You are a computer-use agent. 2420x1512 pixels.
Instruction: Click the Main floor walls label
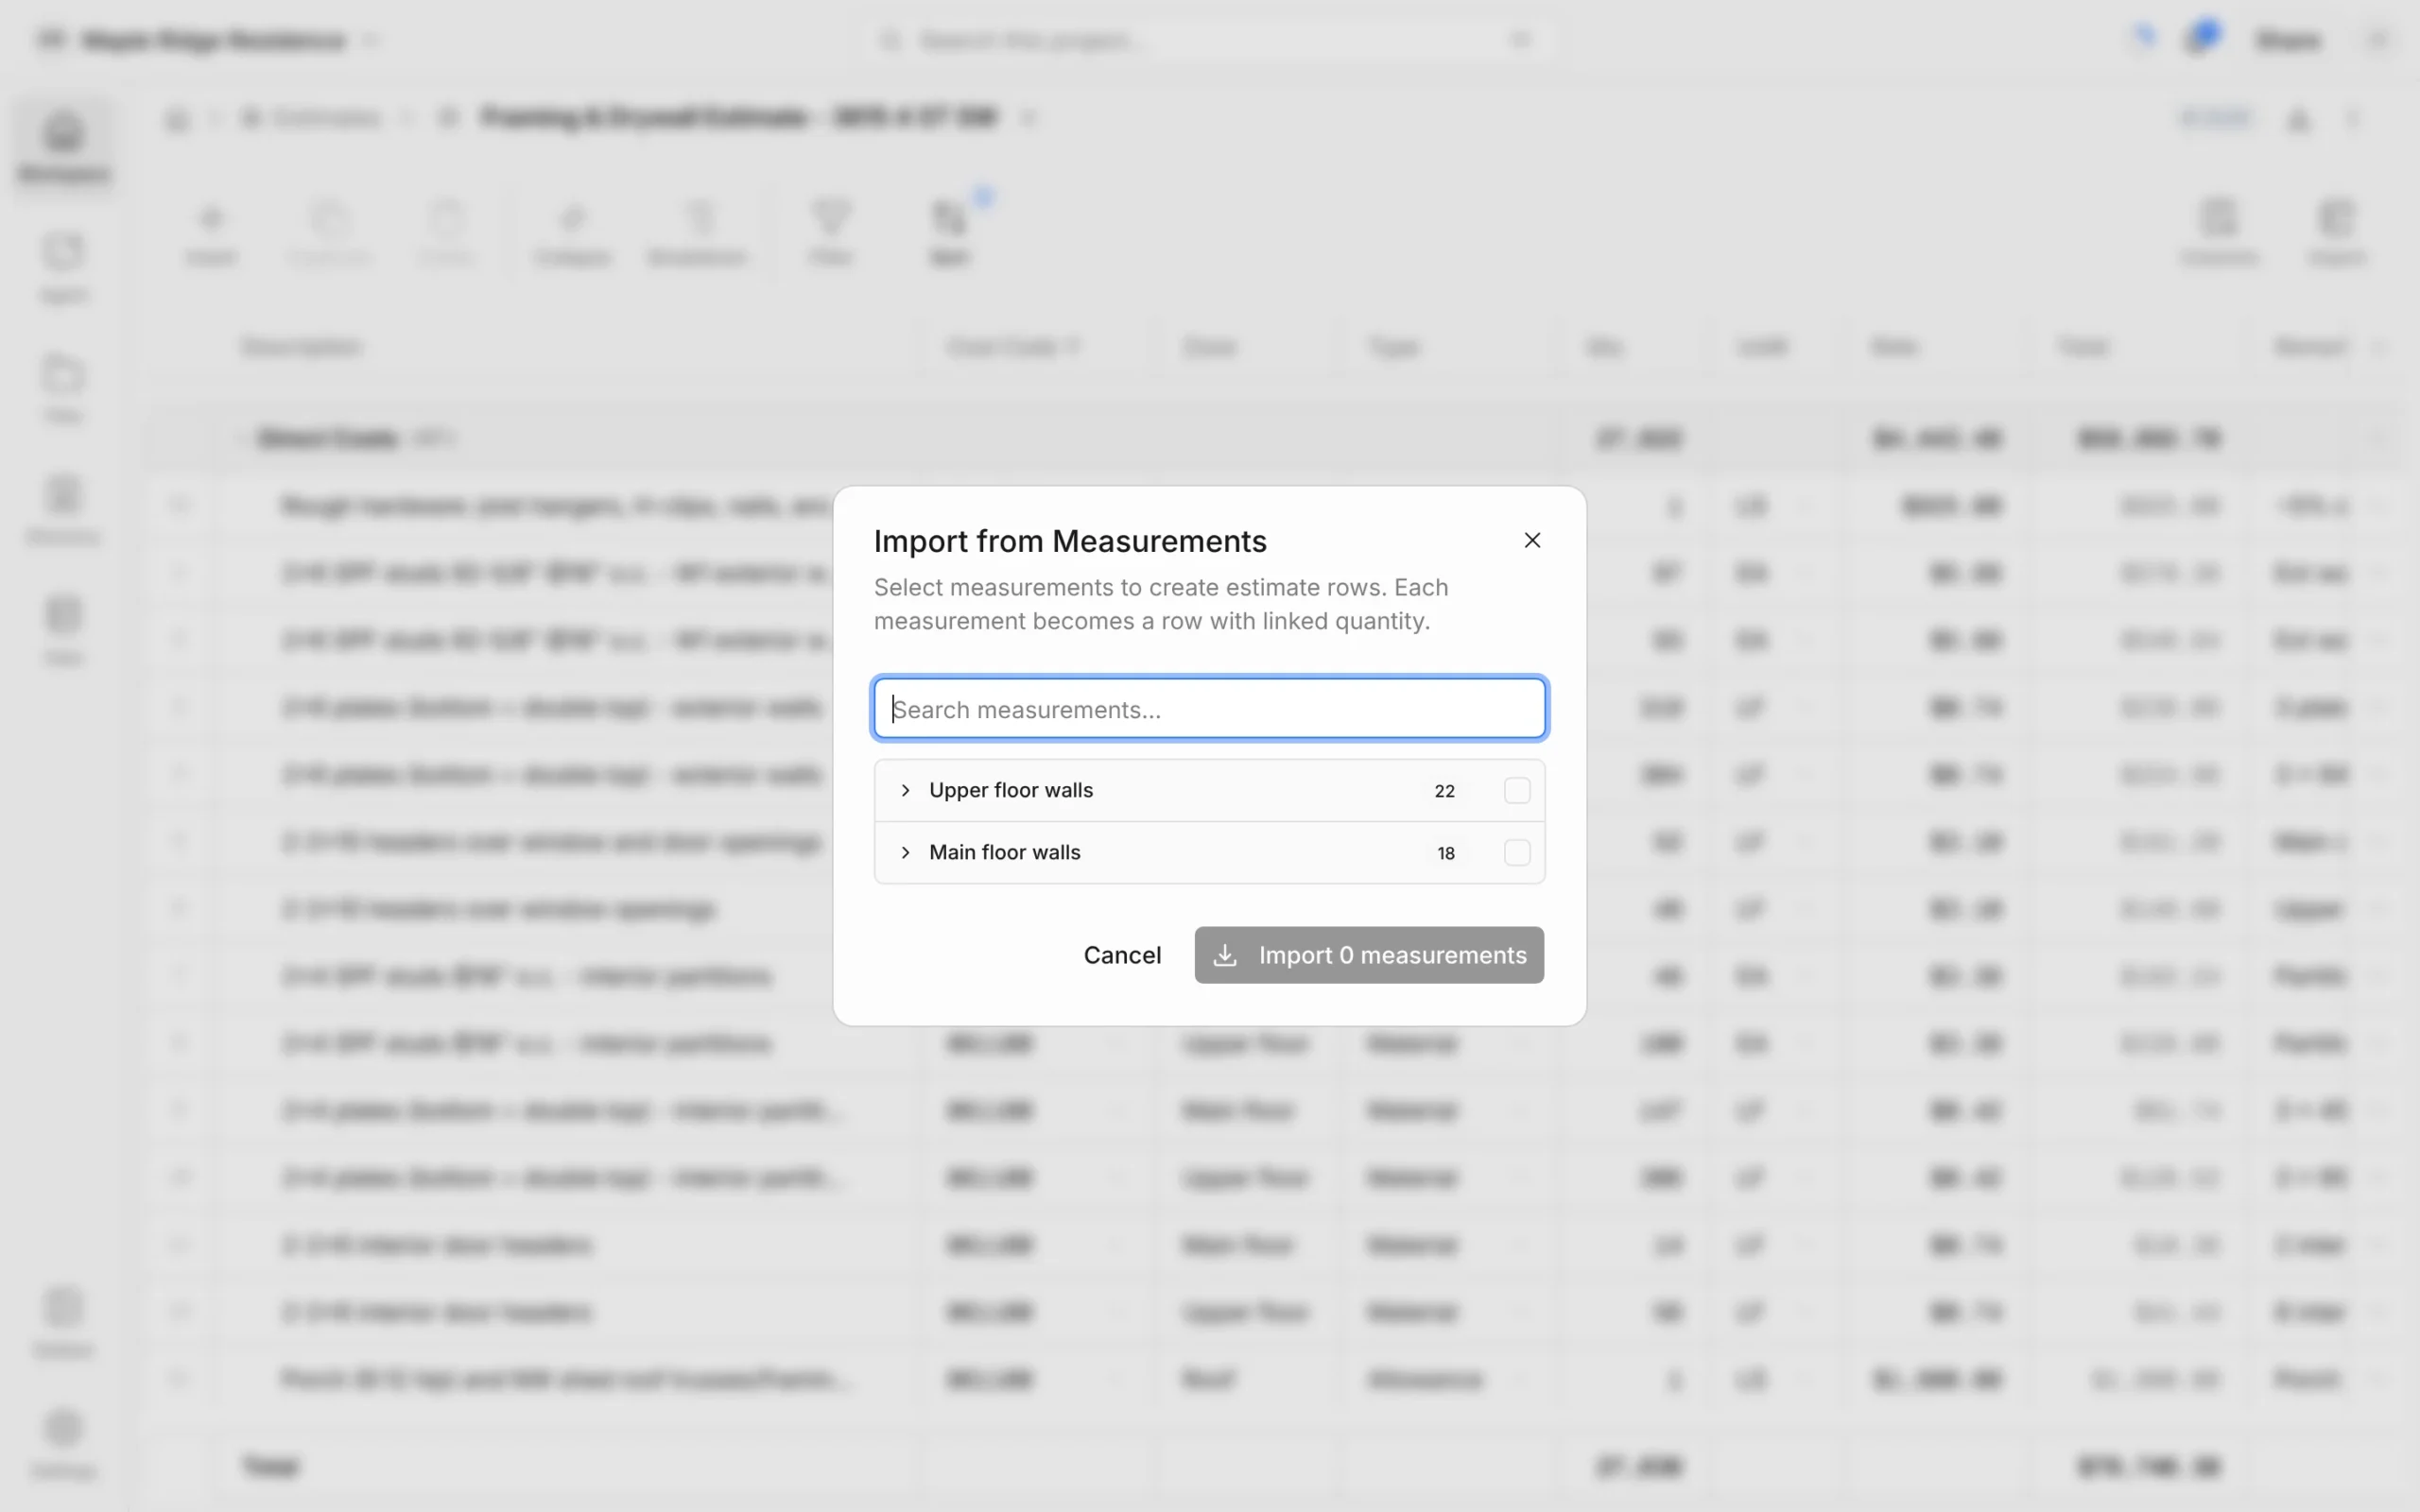(x=1005, y=852)
